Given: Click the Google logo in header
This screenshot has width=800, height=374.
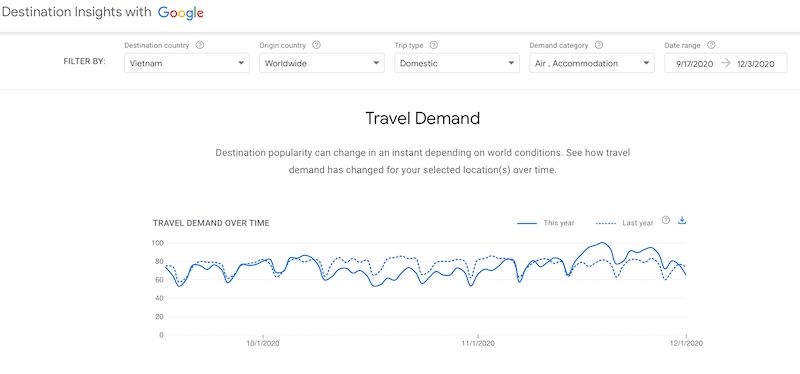Looking at the screenshot, I should 181,13.
